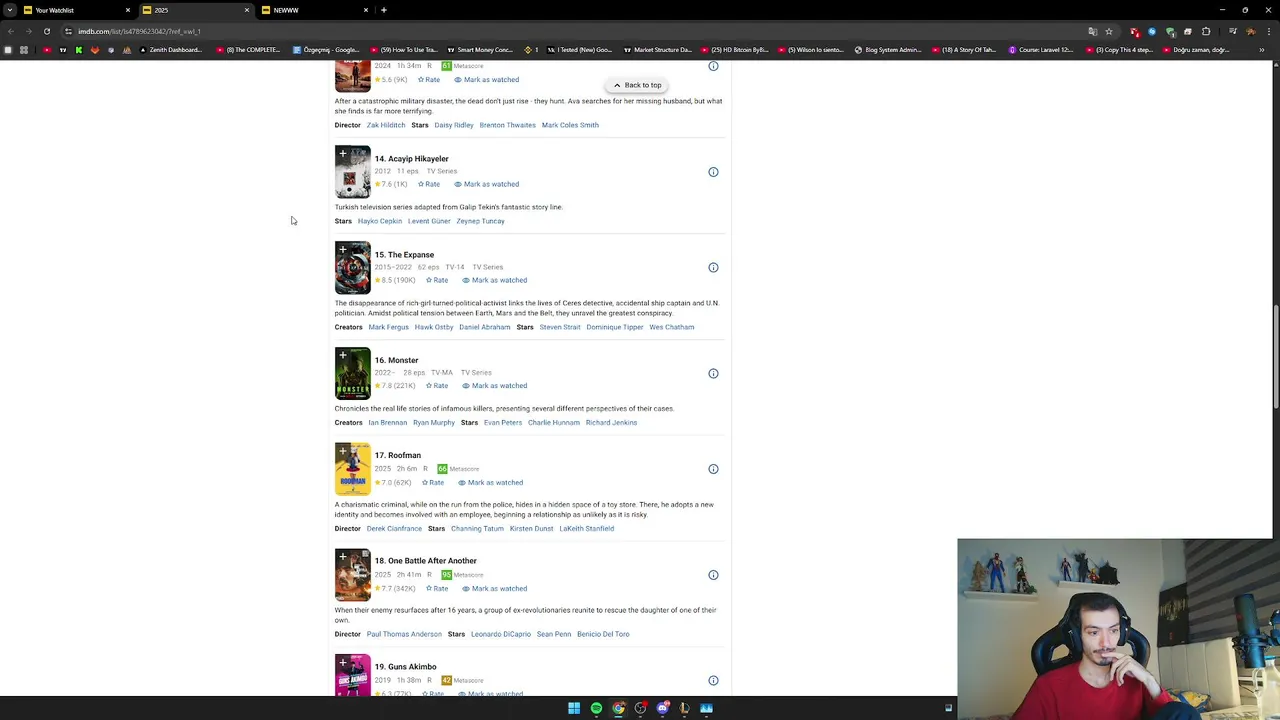
Task: Click the translate page icon in address bar
Action: click(x=1092, y=31)
